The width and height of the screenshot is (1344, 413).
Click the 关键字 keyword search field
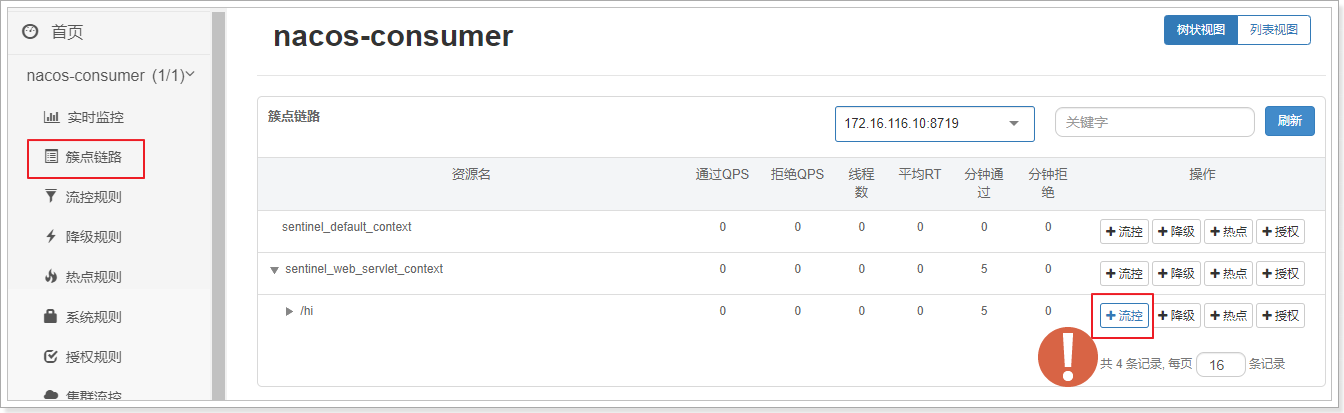point(1154,122)
